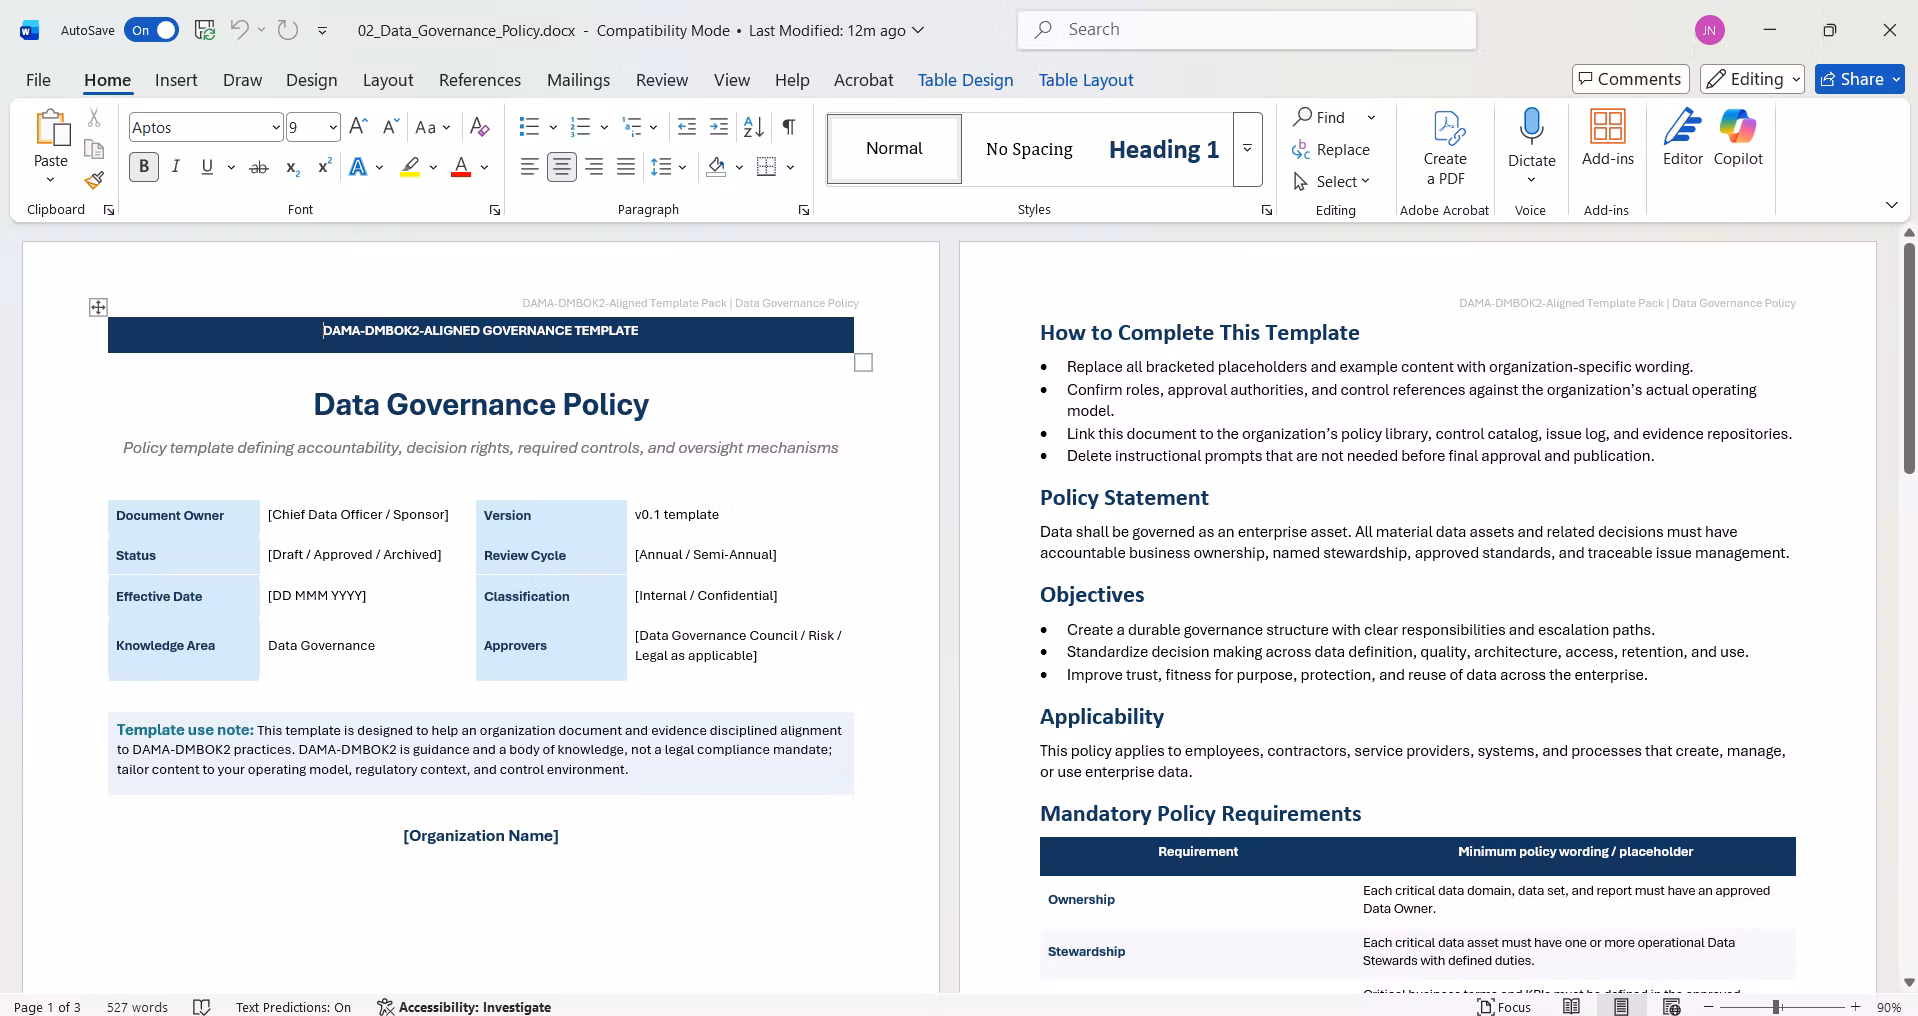The height and width of the screenshot is (1016, 1918).
Task: Expand the Styles gallery more arrow
Action: [x=1247, y=149]
